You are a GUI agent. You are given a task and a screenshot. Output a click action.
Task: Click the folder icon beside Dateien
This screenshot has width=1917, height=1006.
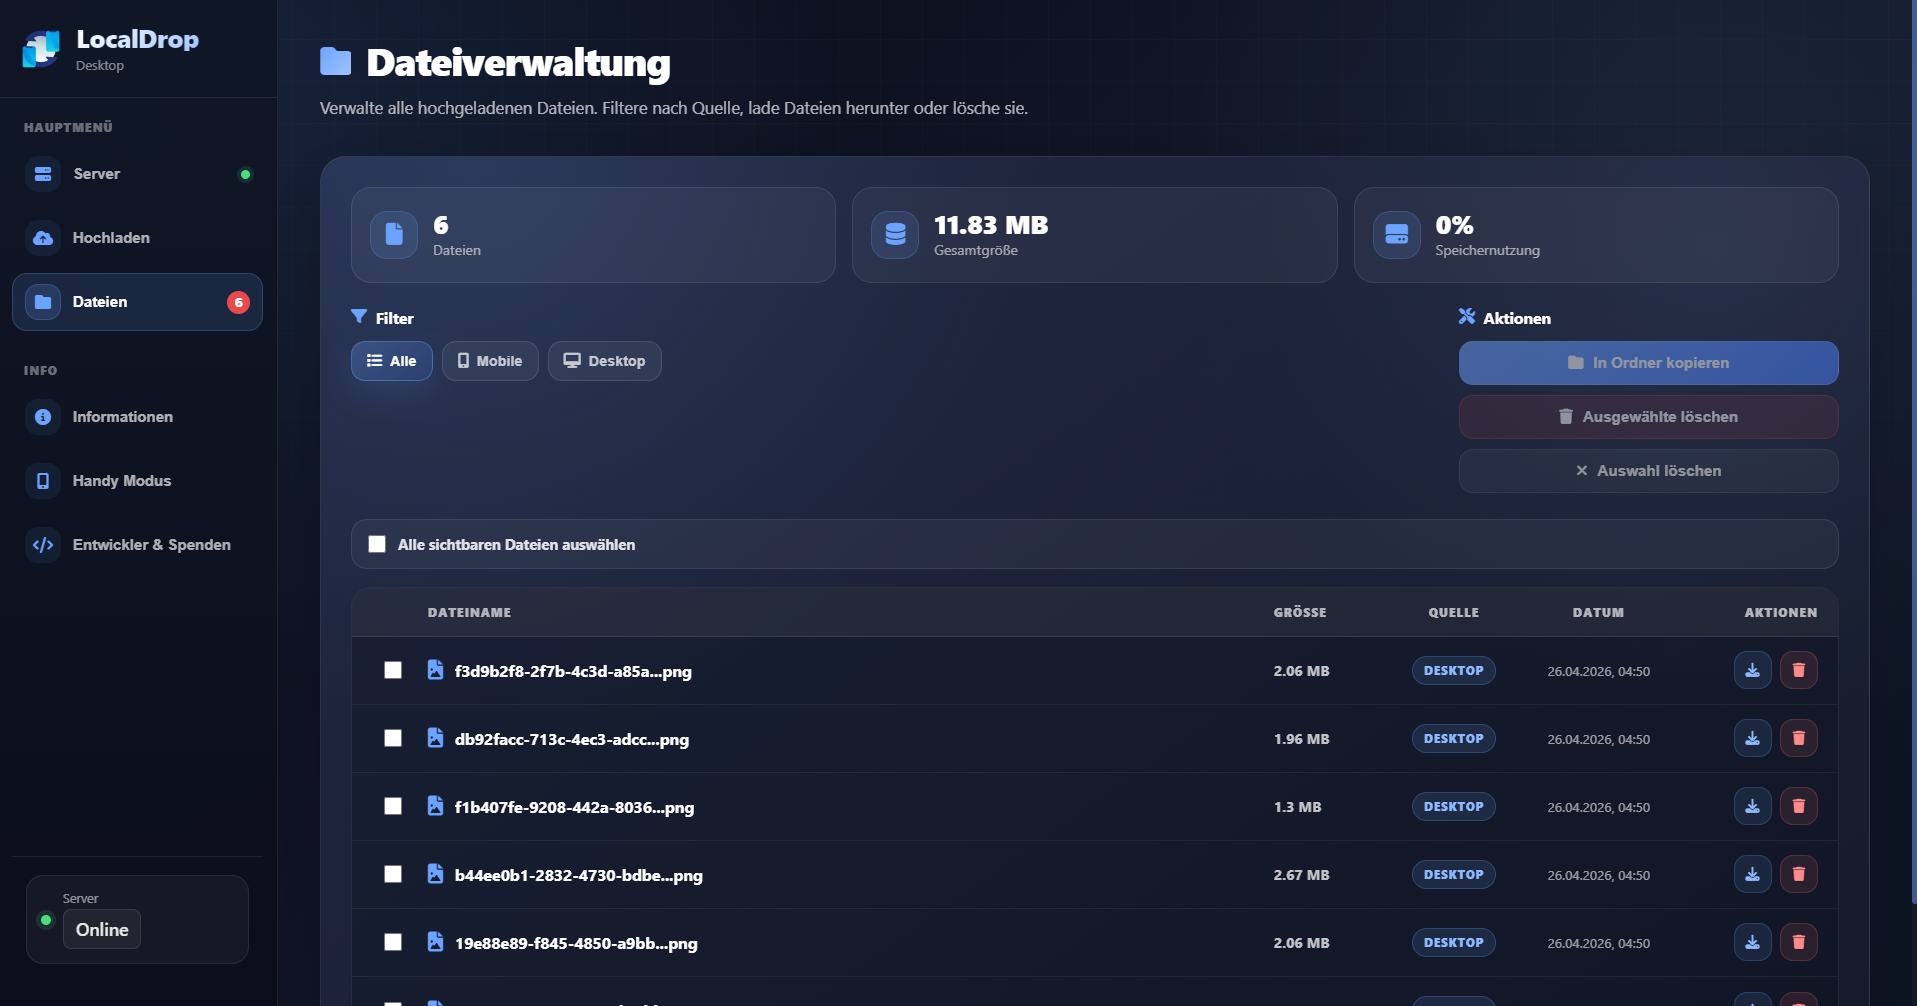click(43, 302)
